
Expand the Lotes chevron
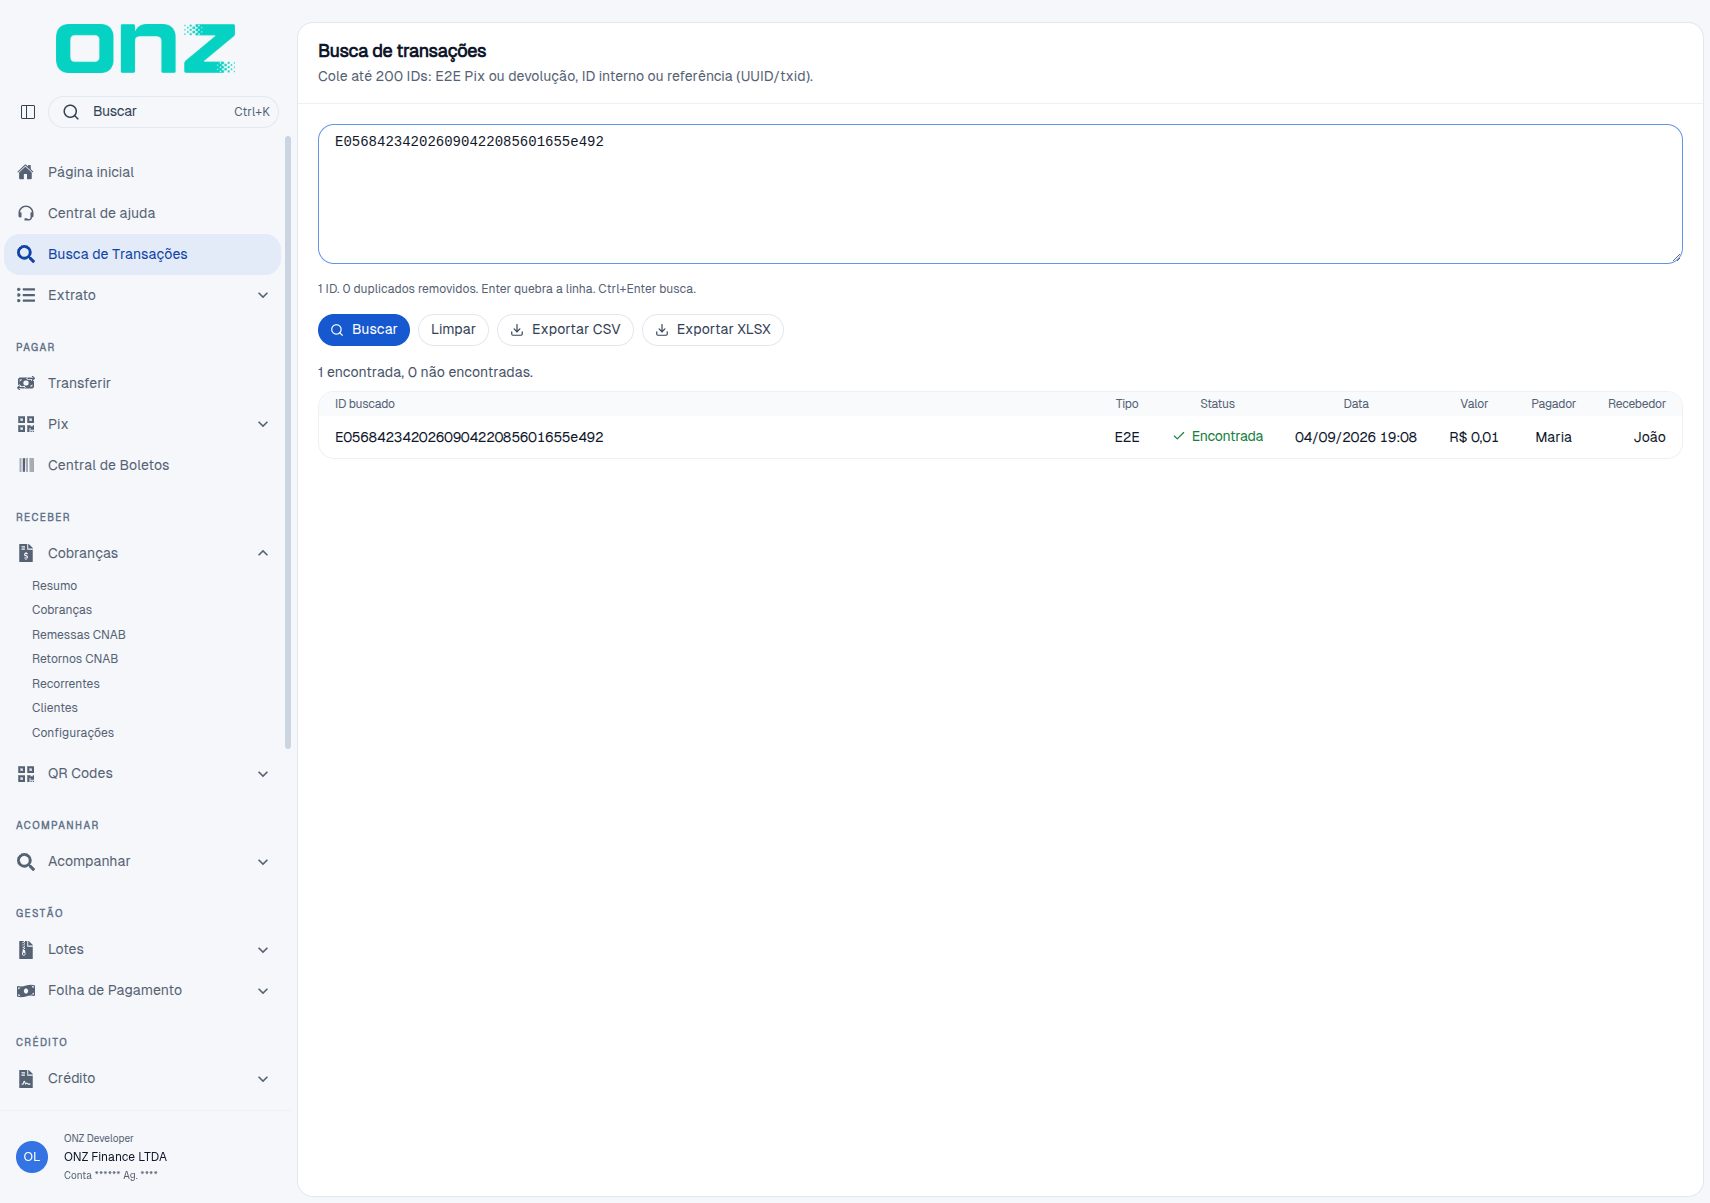[x=263, y=950]
